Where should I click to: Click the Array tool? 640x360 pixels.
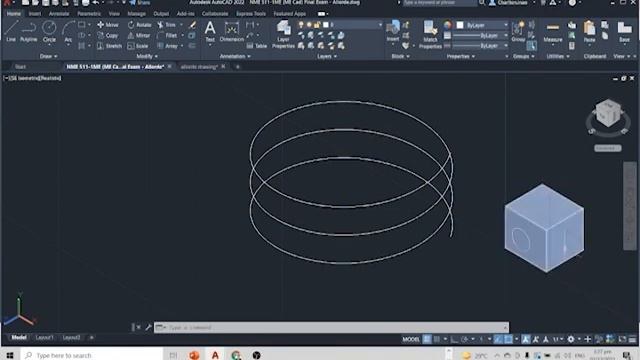(167, 46)
